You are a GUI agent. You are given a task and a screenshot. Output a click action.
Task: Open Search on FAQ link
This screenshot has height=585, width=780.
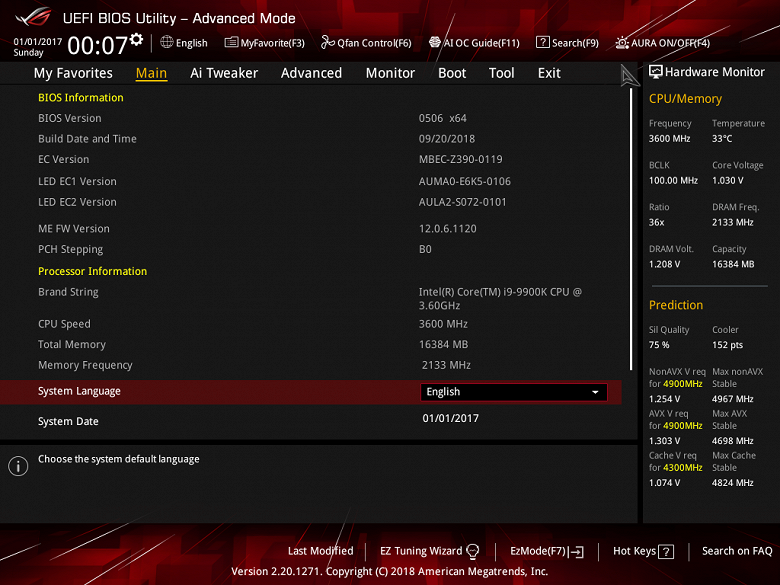(x=737, y=551)
